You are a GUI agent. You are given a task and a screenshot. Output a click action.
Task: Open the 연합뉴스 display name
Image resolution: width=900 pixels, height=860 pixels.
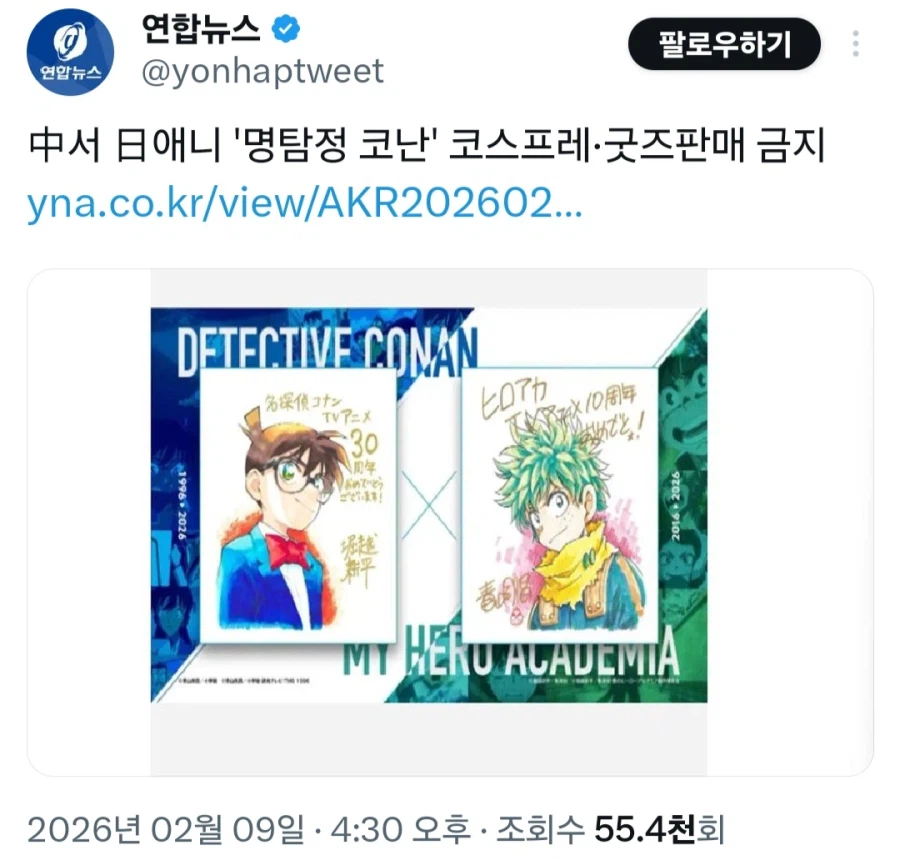pyautogui.click(x=202, y=29)
